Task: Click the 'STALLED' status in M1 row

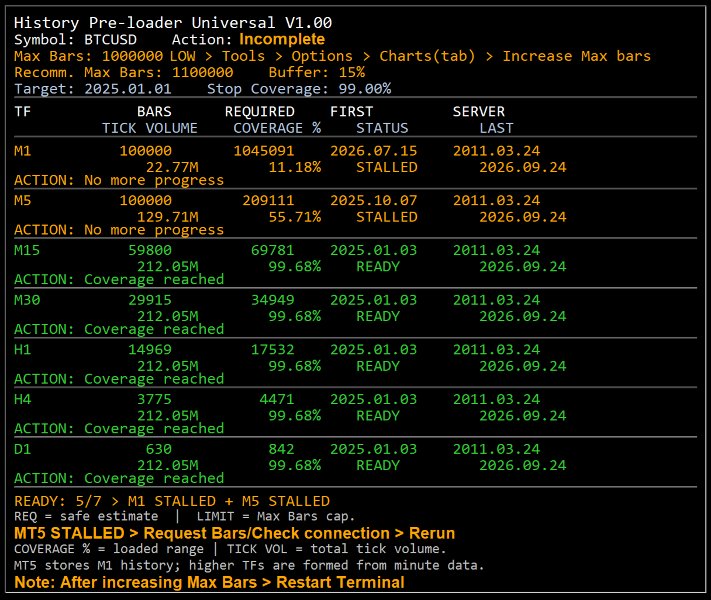Action: click(x=387, y=167)
